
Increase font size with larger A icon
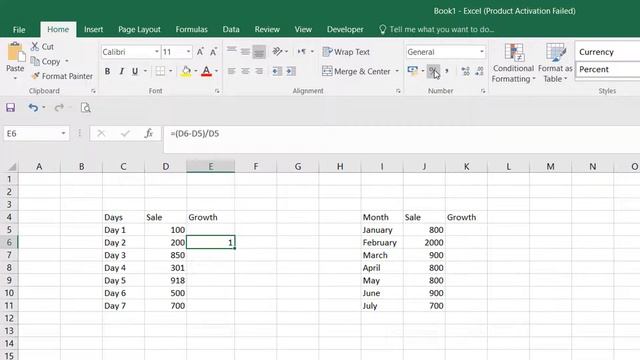point(200,52)
